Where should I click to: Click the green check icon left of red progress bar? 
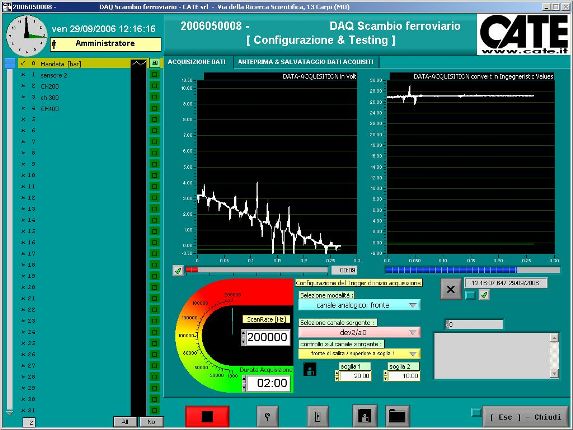pyautogui.click(x=178, y=271)
